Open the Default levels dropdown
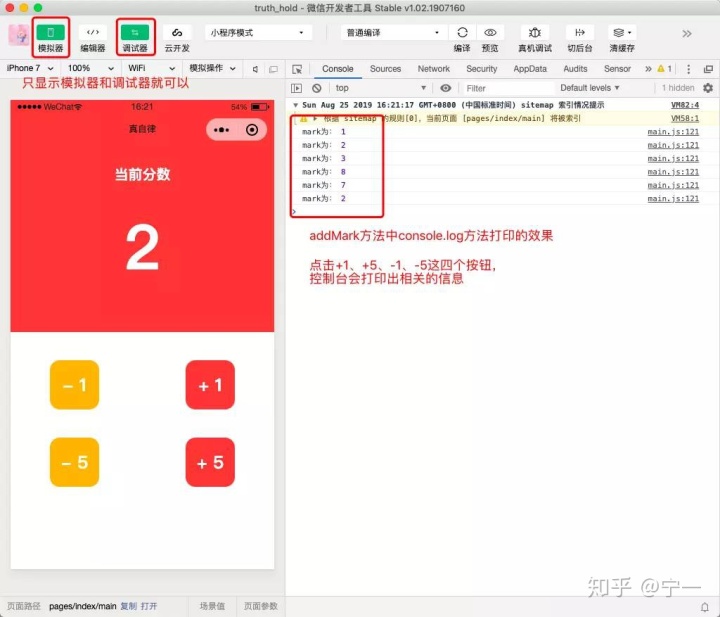 (590, 88)
